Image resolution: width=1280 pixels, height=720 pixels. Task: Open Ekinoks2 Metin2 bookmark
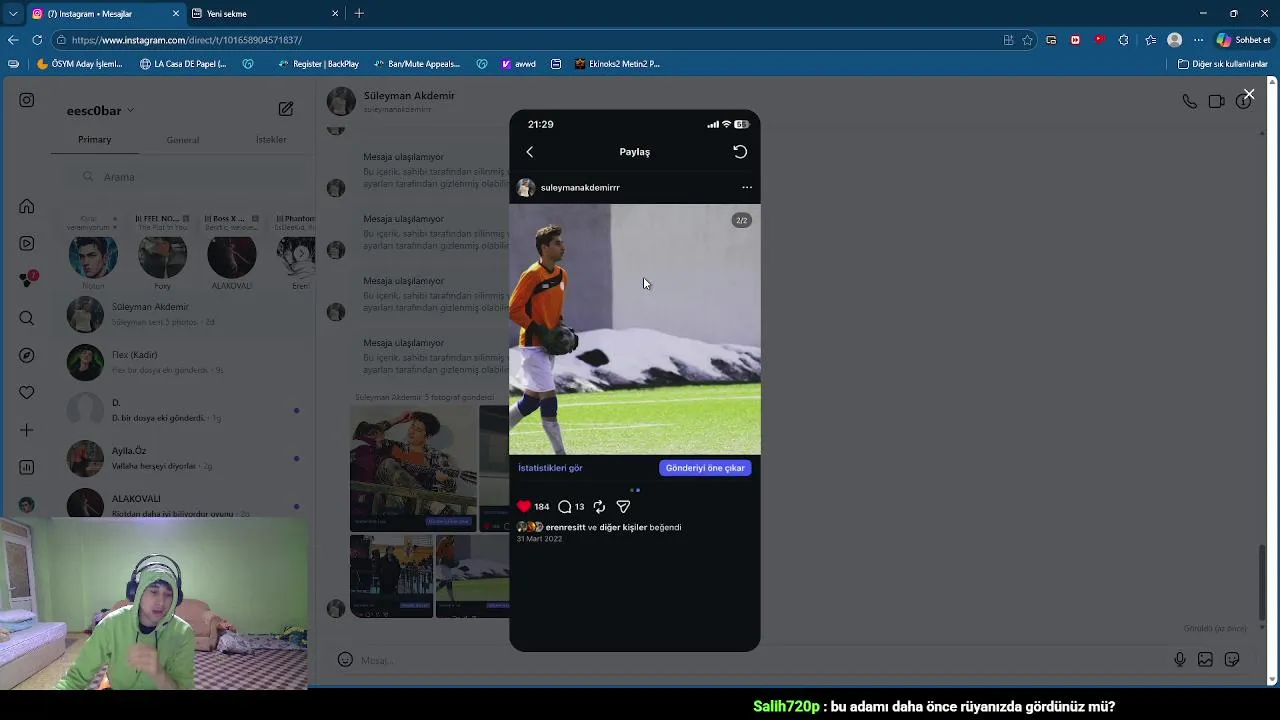point(617,64)
